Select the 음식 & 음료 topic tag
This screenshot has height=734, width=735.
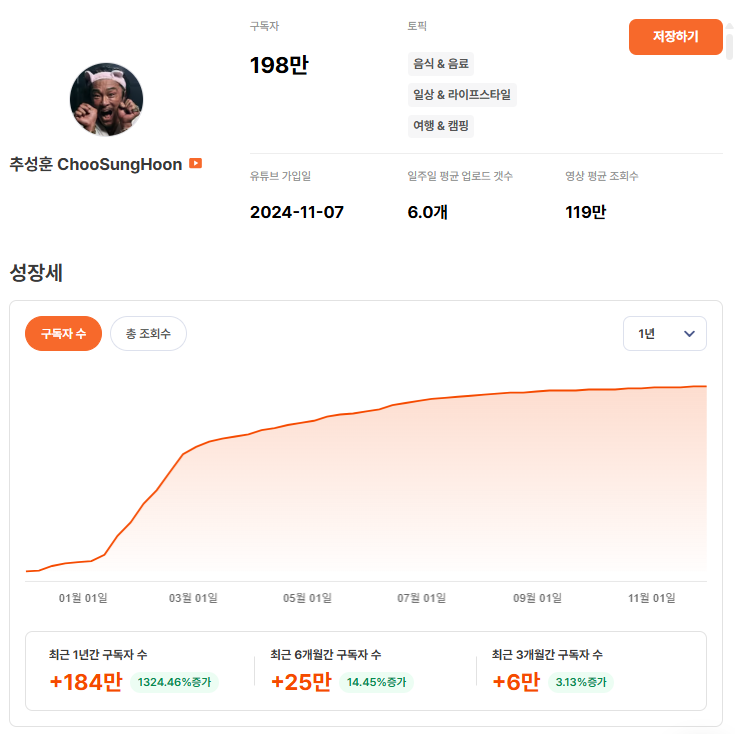[440, 63]
